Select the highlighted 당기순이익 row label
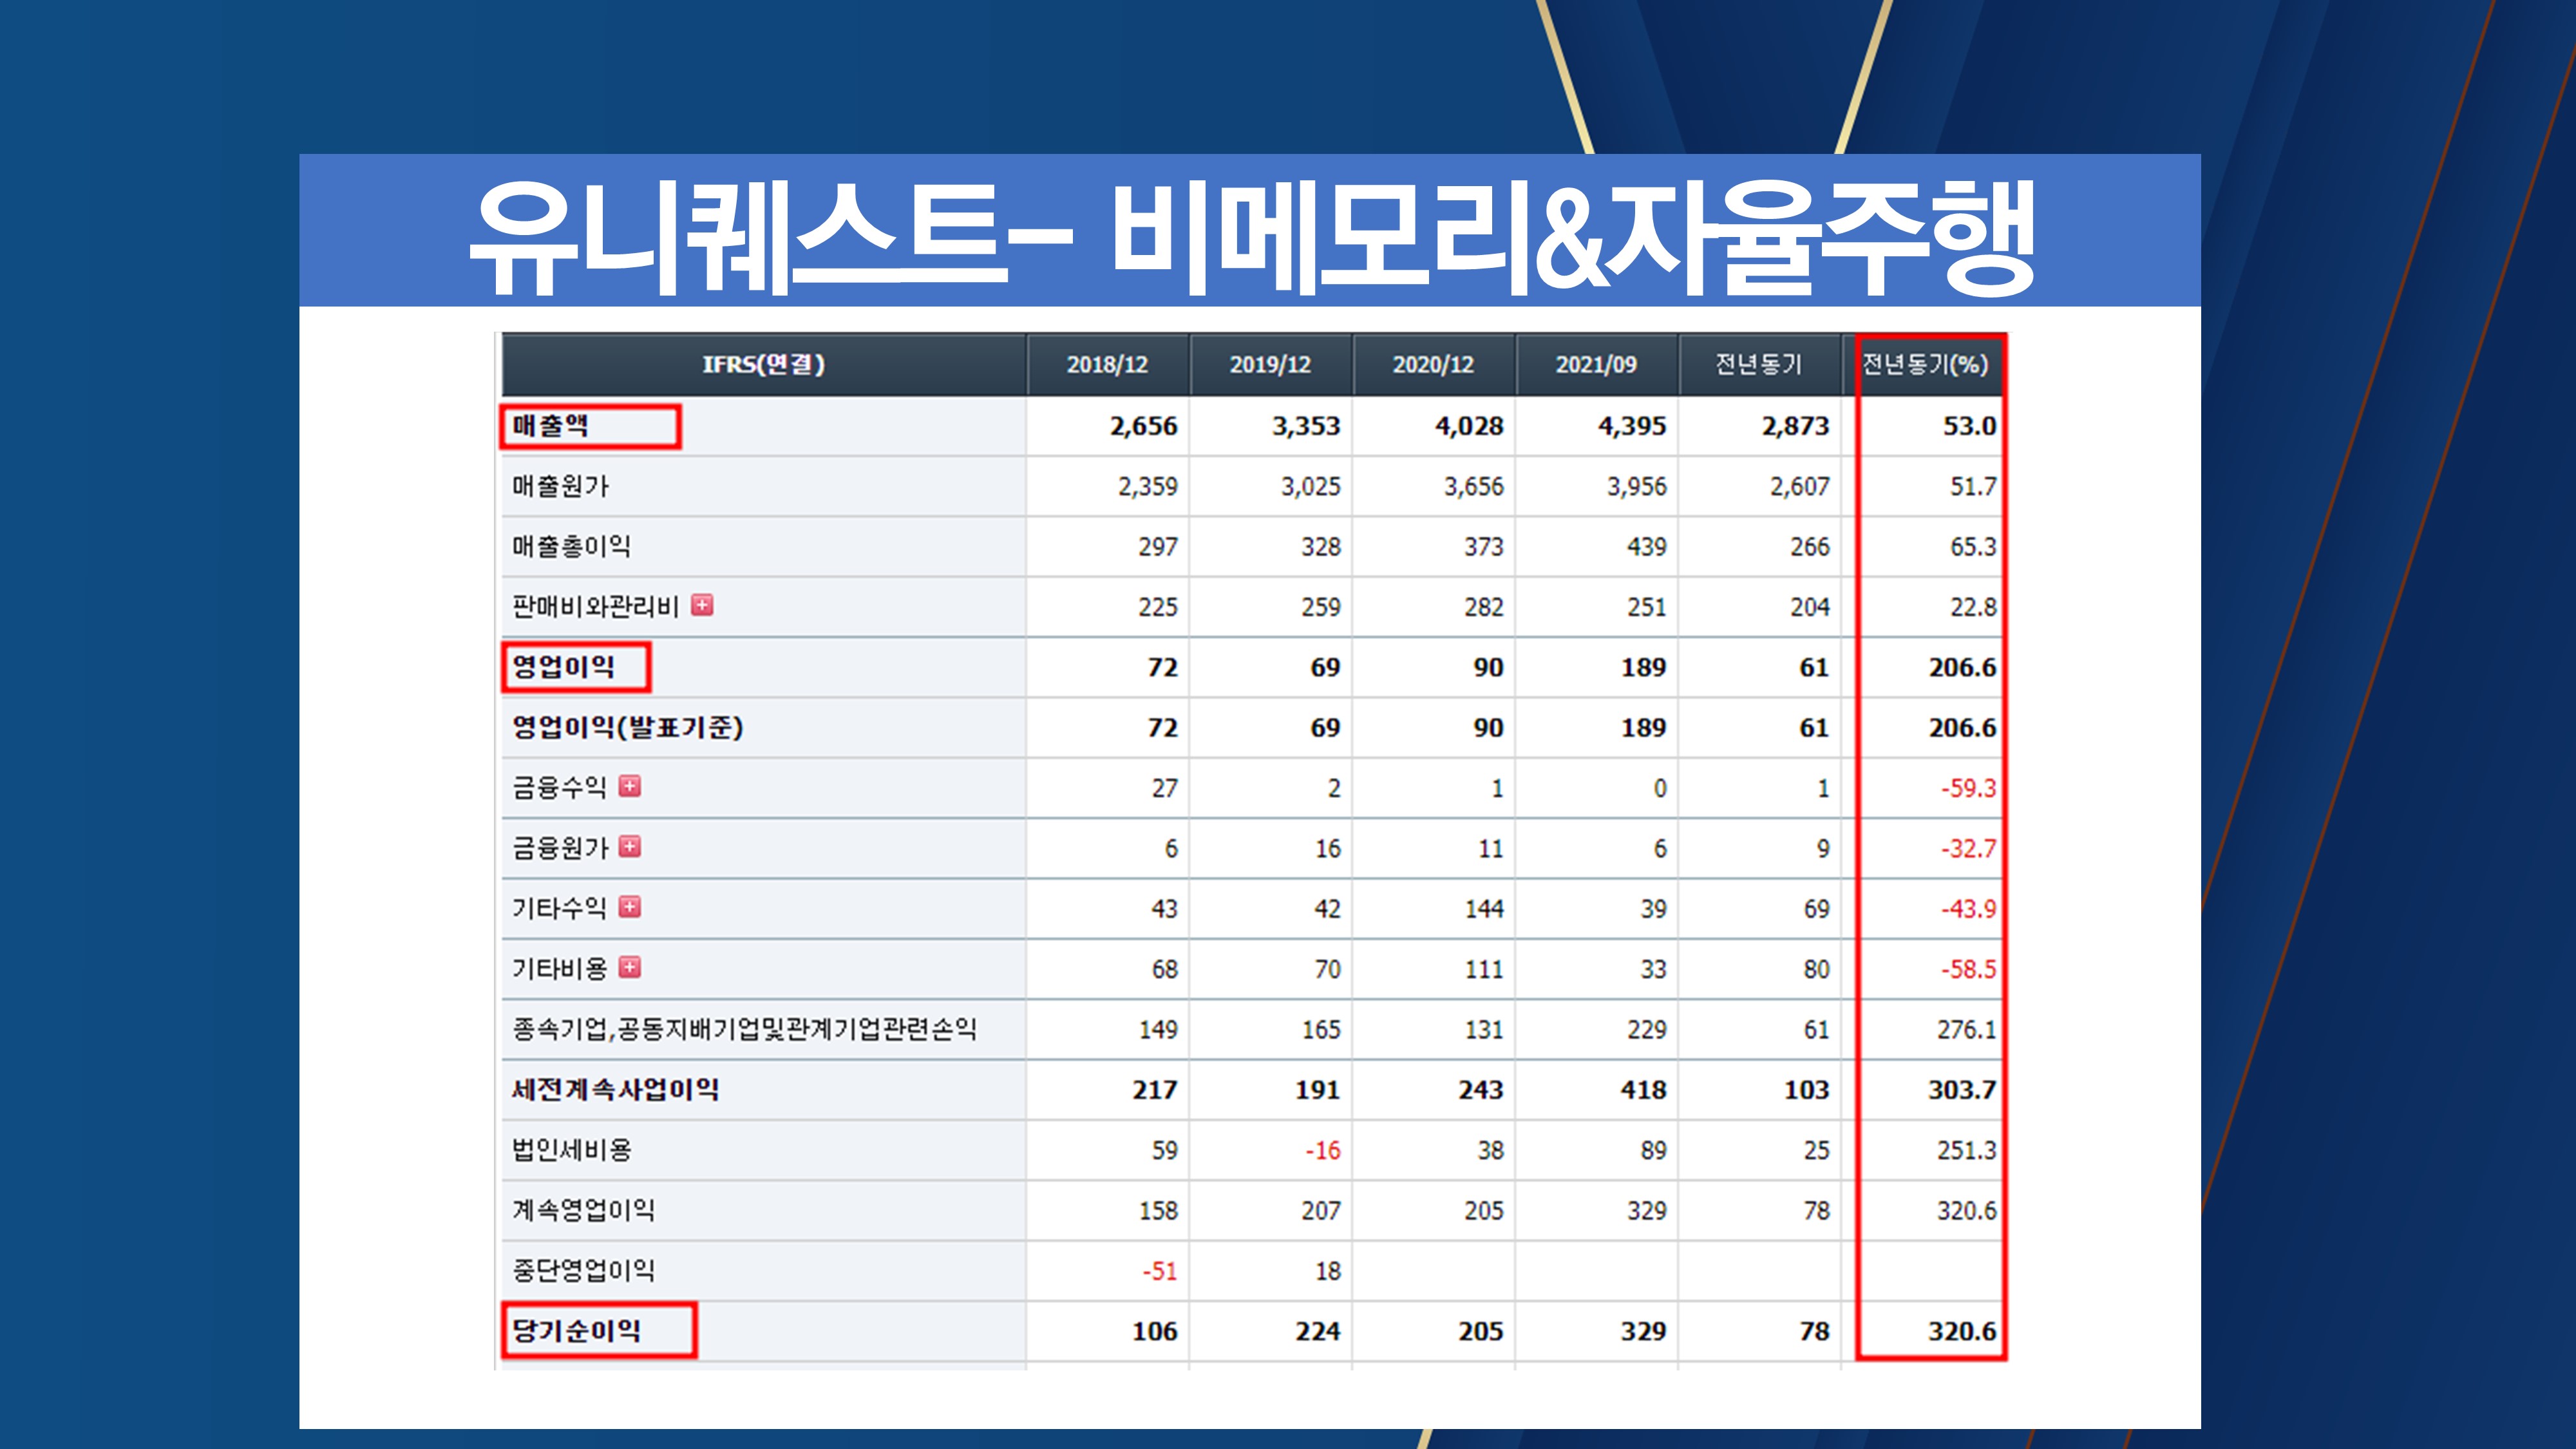This screenshot has height=1449, width=2576. [577, 1331]
